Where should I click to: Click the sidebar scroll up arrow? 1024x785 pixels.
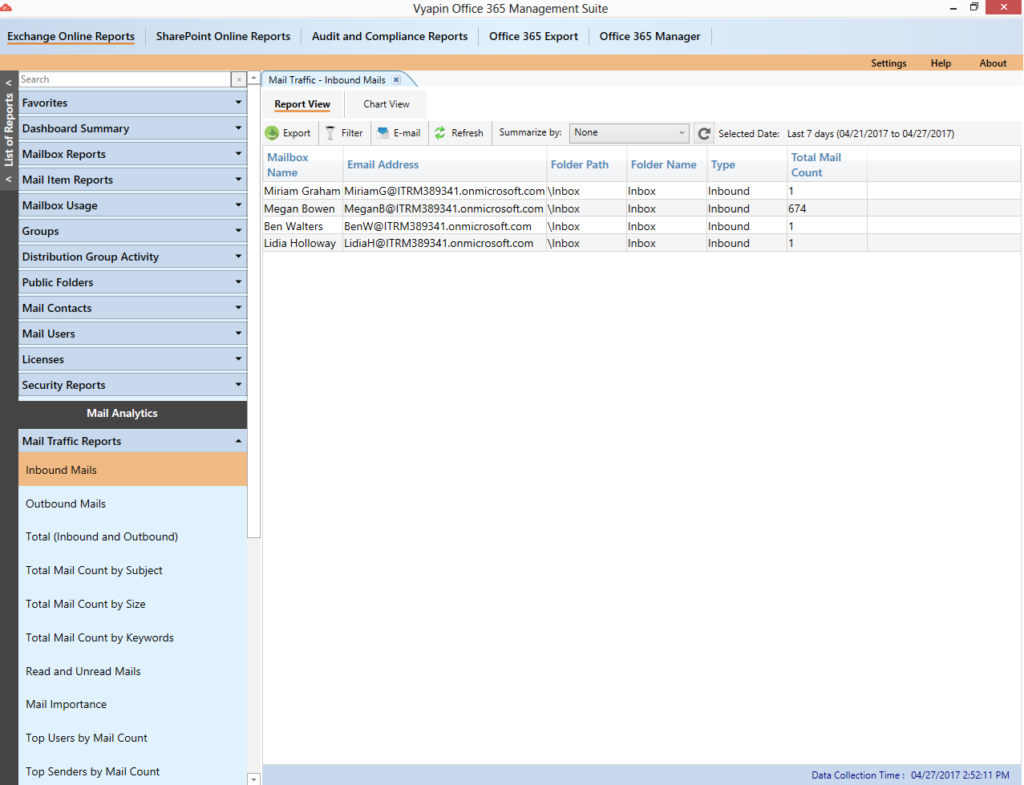pos(253,78)
